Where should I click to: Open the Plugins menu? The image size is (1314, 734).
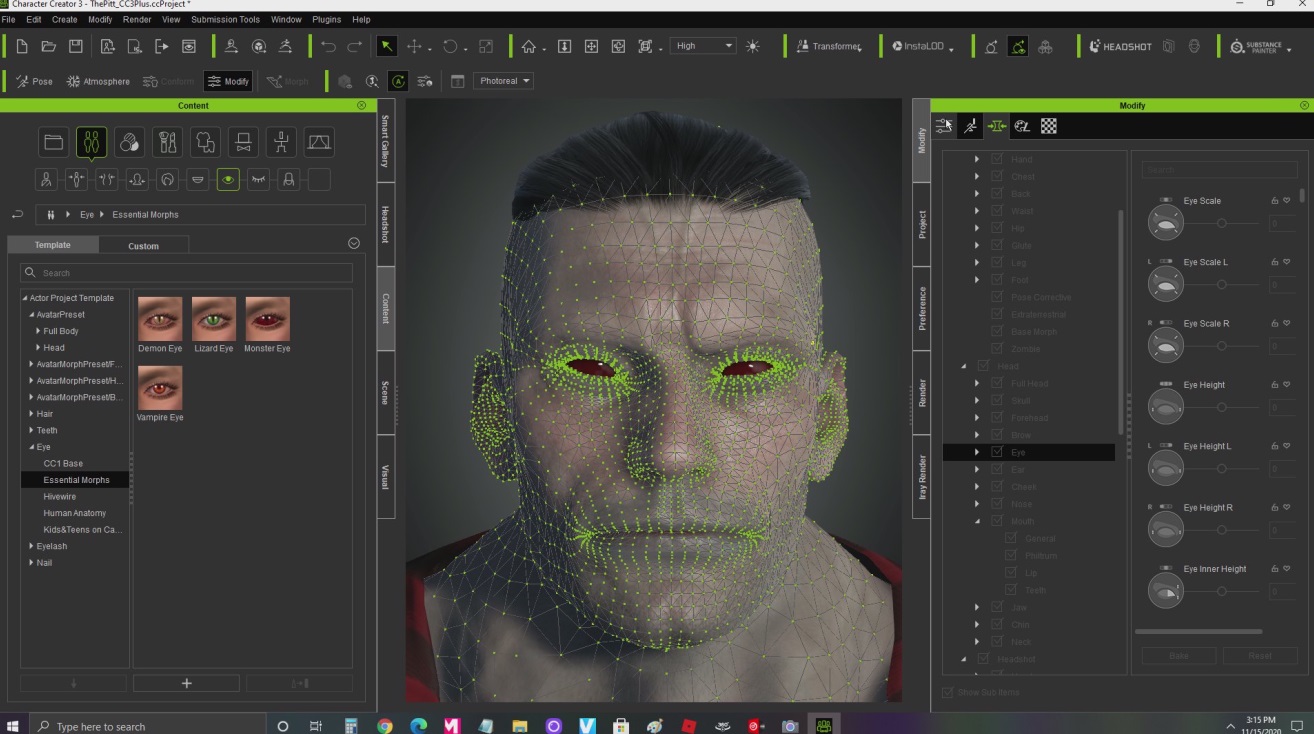[x=326, y=19]
